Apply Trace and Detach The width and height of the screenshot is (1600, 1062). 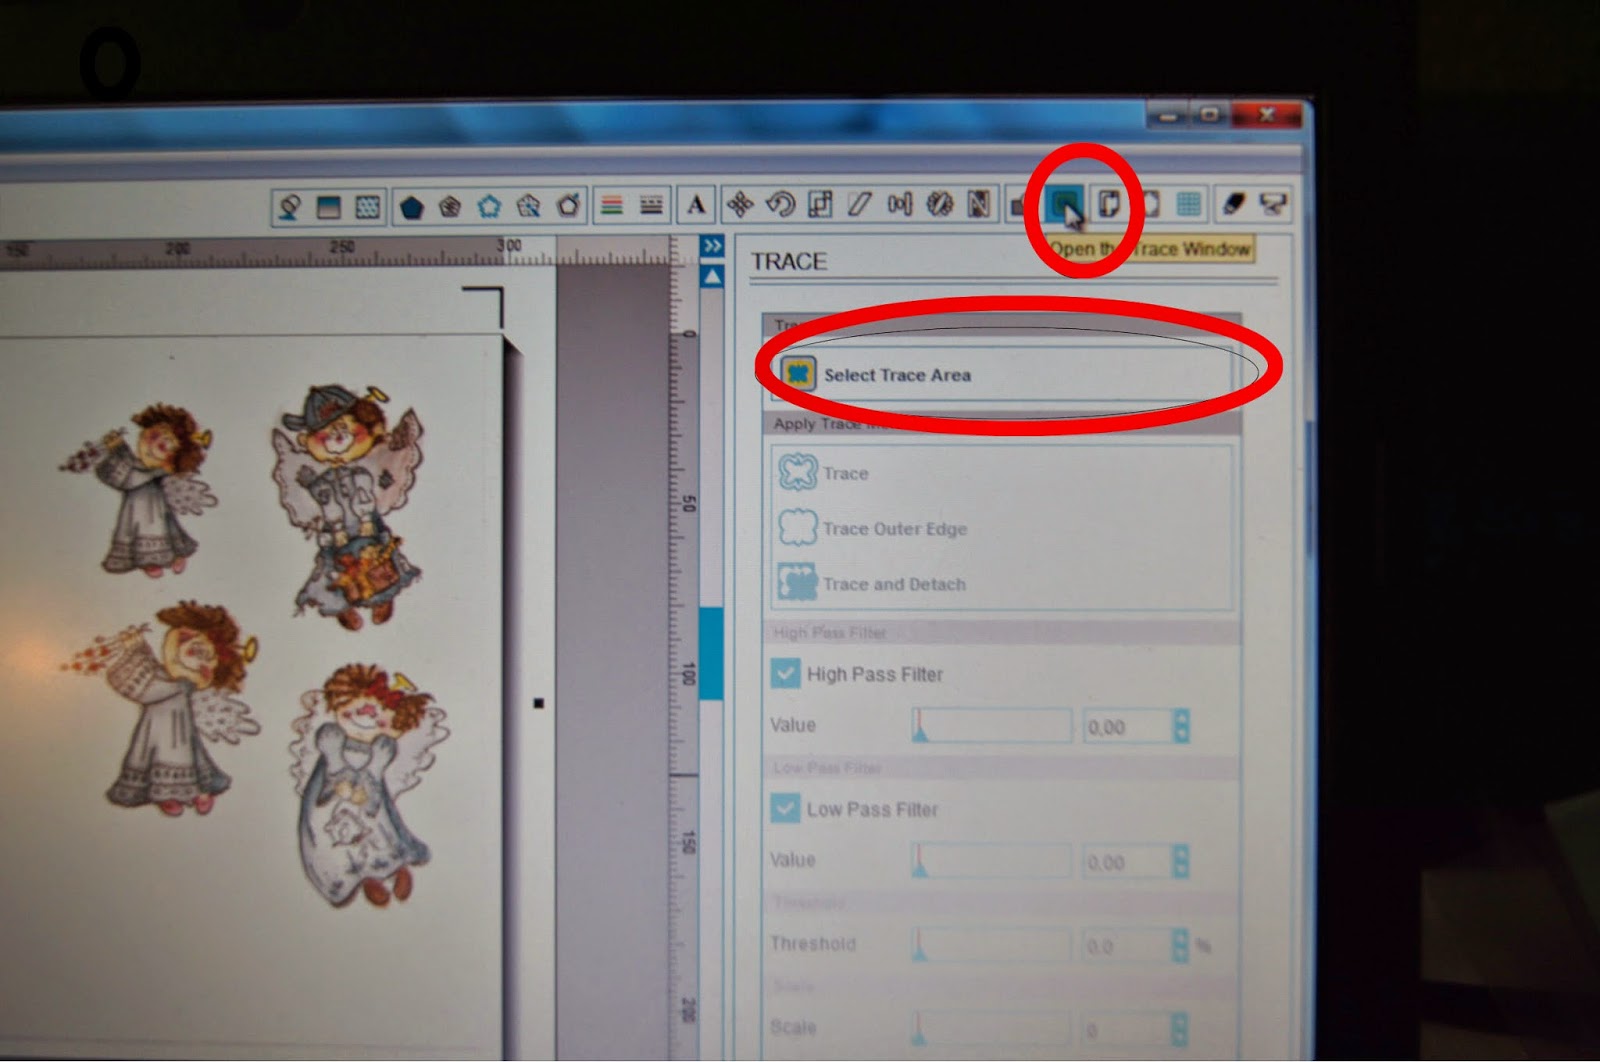(872, 583)
